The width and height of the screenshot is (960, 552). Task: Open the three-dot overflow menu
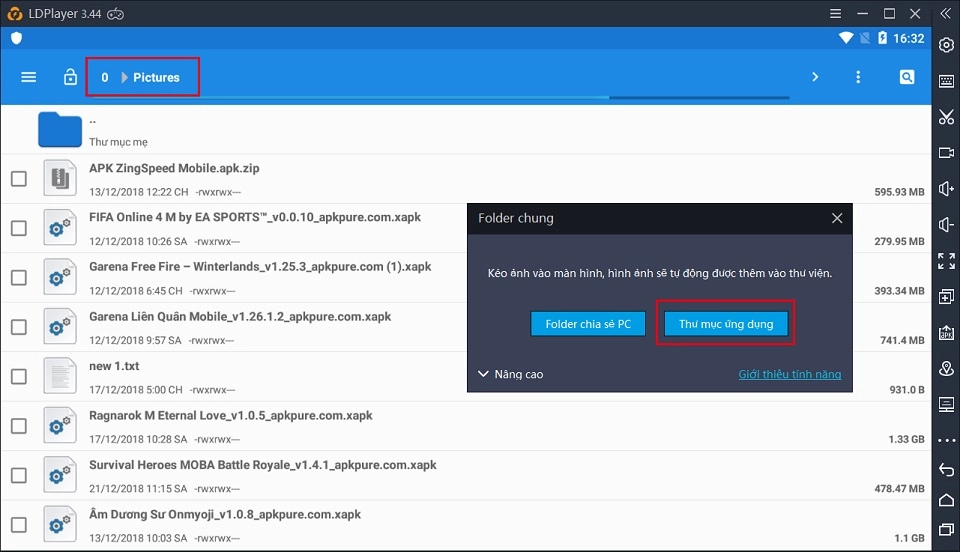(x=858, y=77)
